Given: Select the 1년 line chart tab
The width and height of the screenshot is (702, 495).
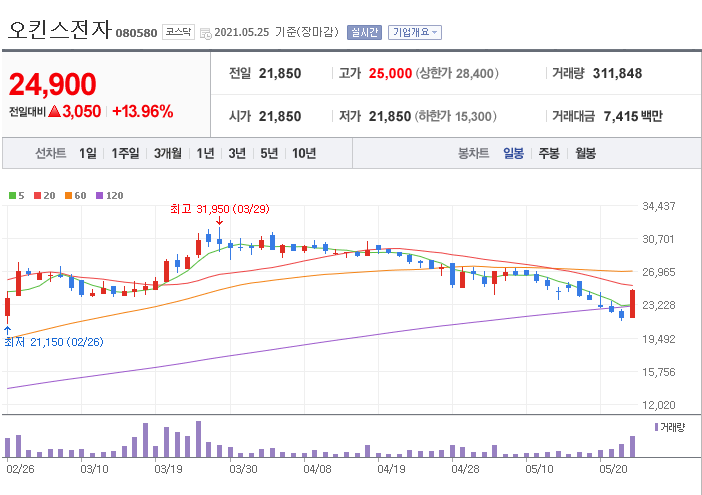Looking at the screenshot, I should pyautogui.click(x=205, y=154).
